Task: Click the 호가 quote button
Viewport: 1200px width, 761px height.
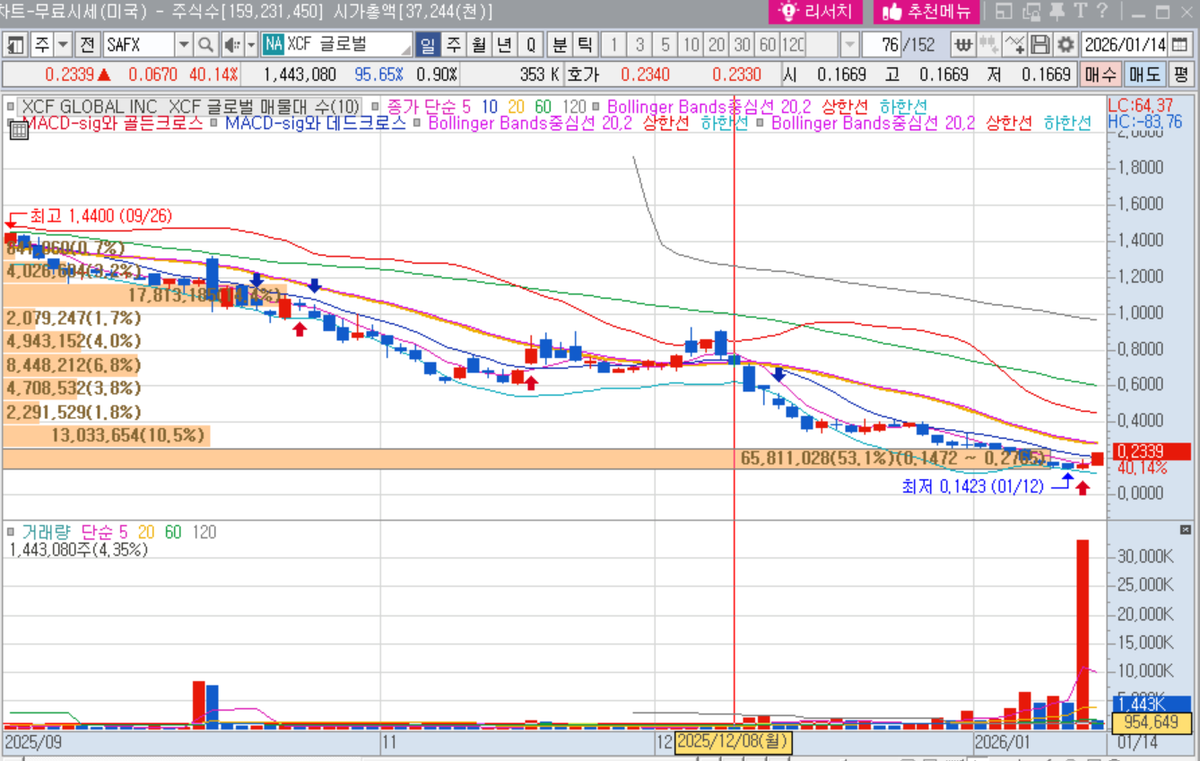Action: click(x=581, y=75)
